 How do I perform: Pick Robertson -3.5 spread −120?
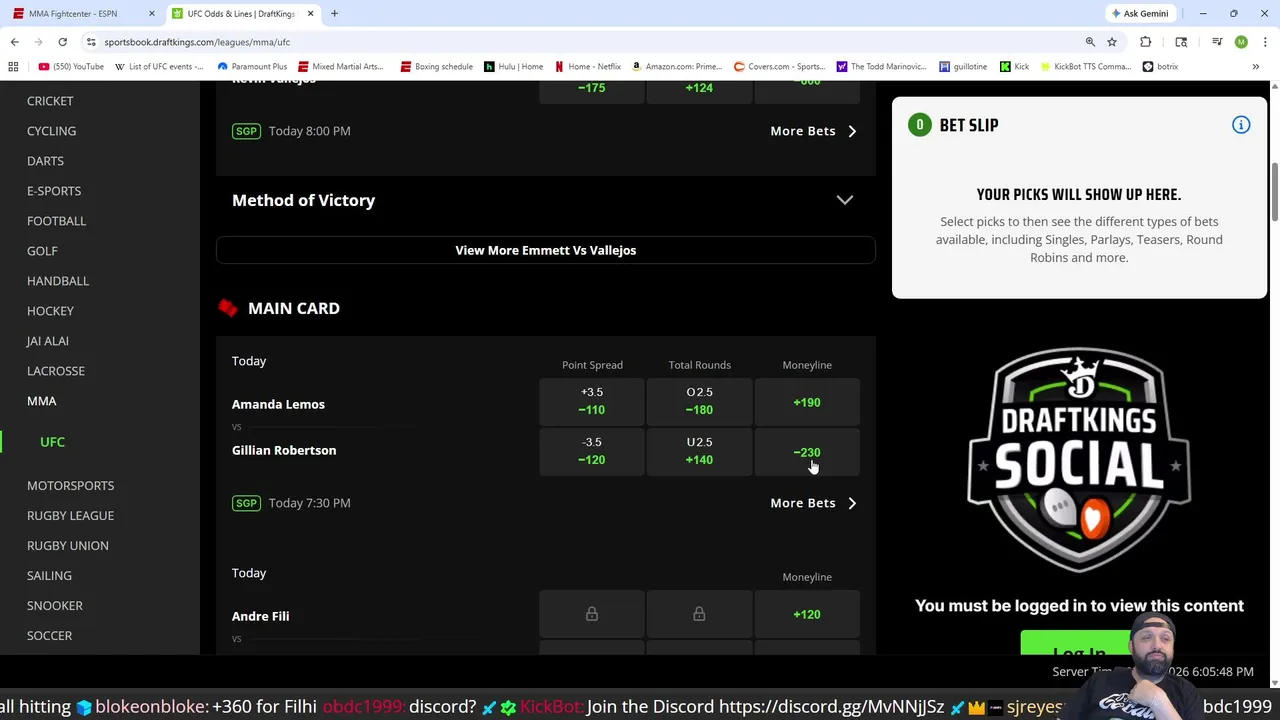(x=592, y=452)
